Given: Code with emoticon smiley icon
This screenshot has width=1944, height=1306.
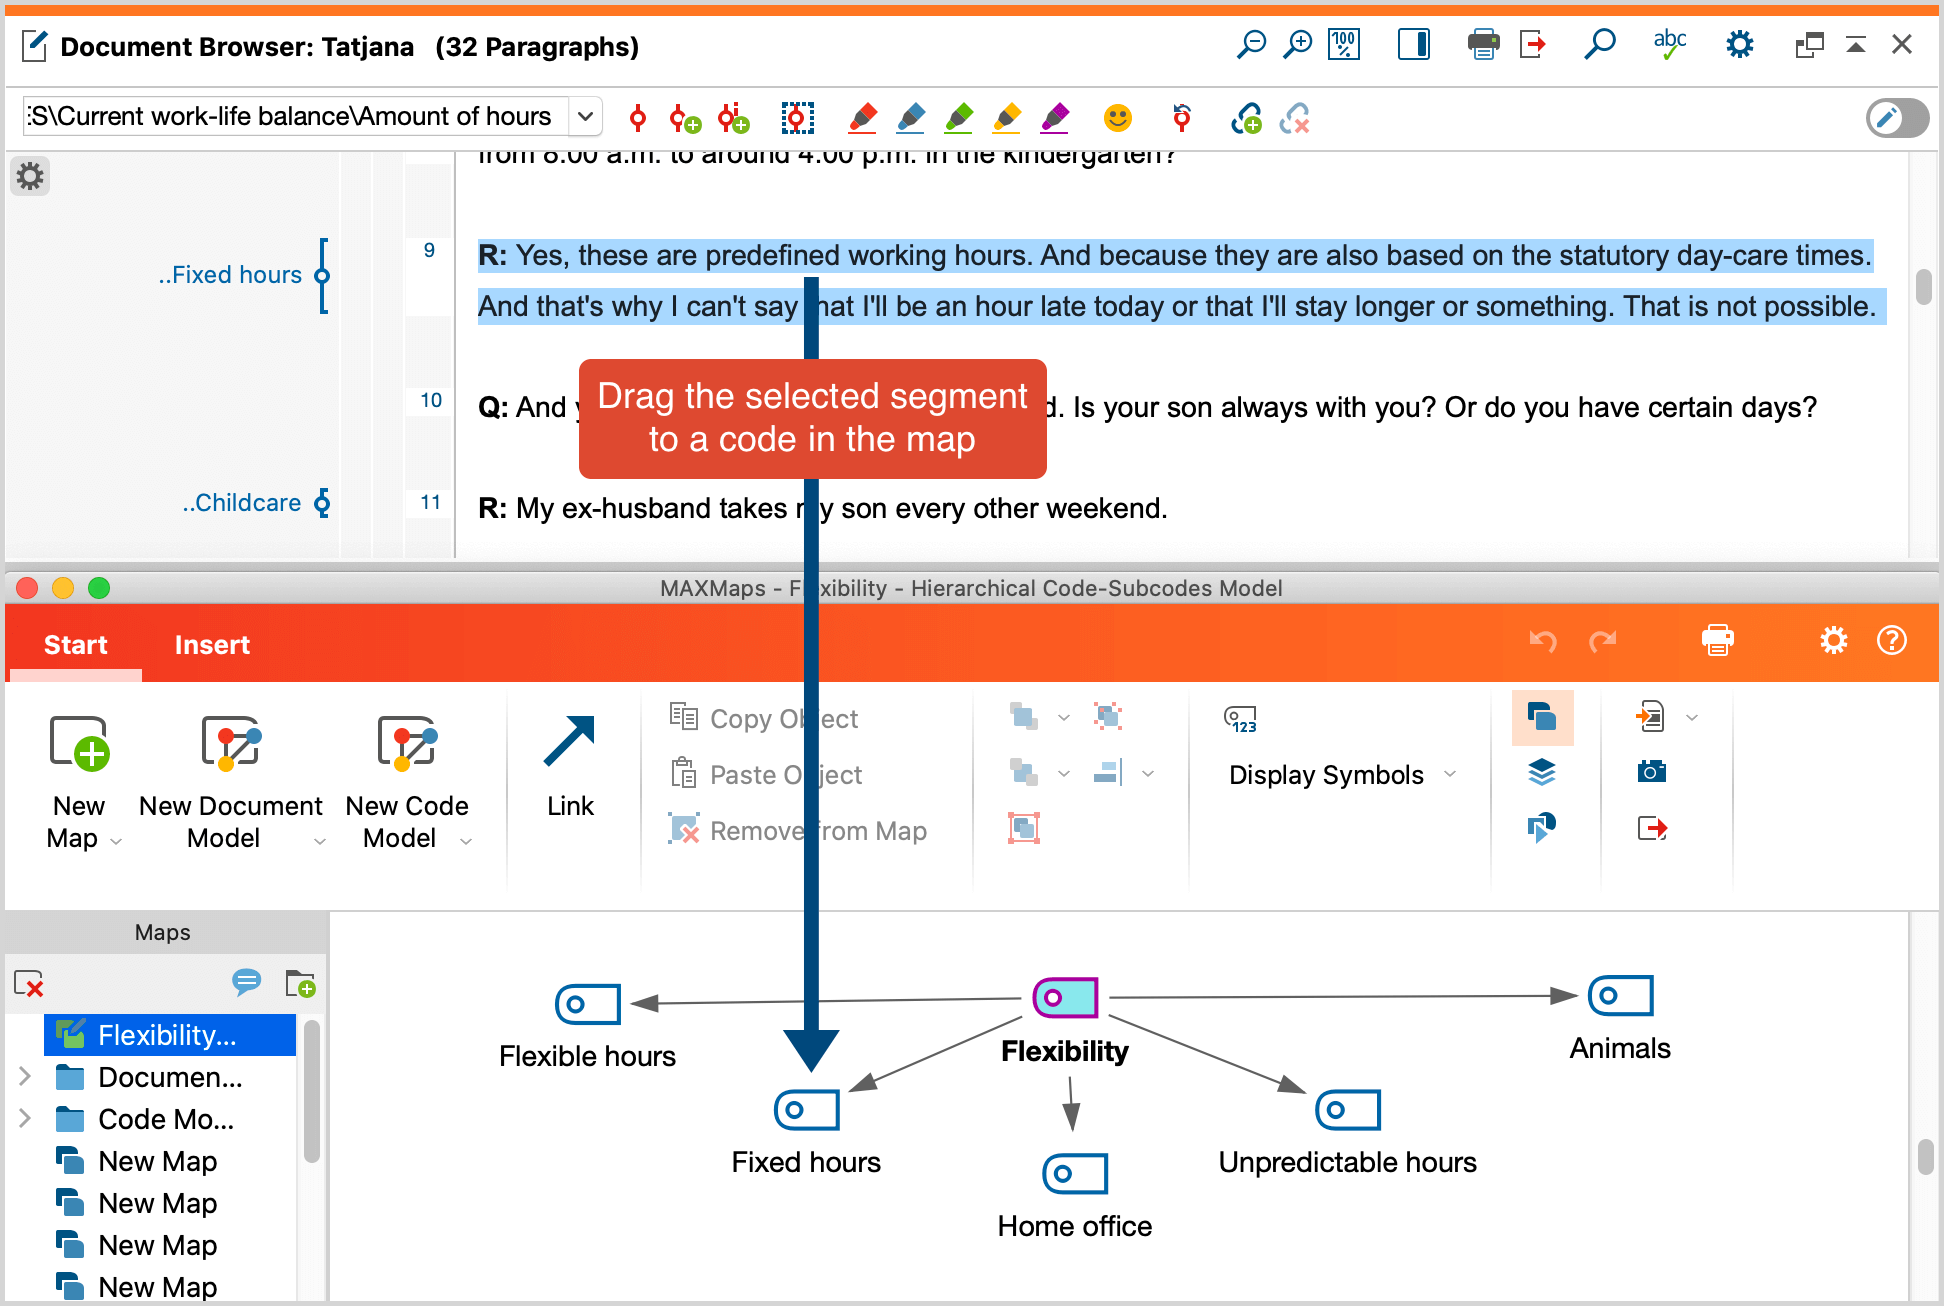Looking at the screenshot, I should point(1118,119).
